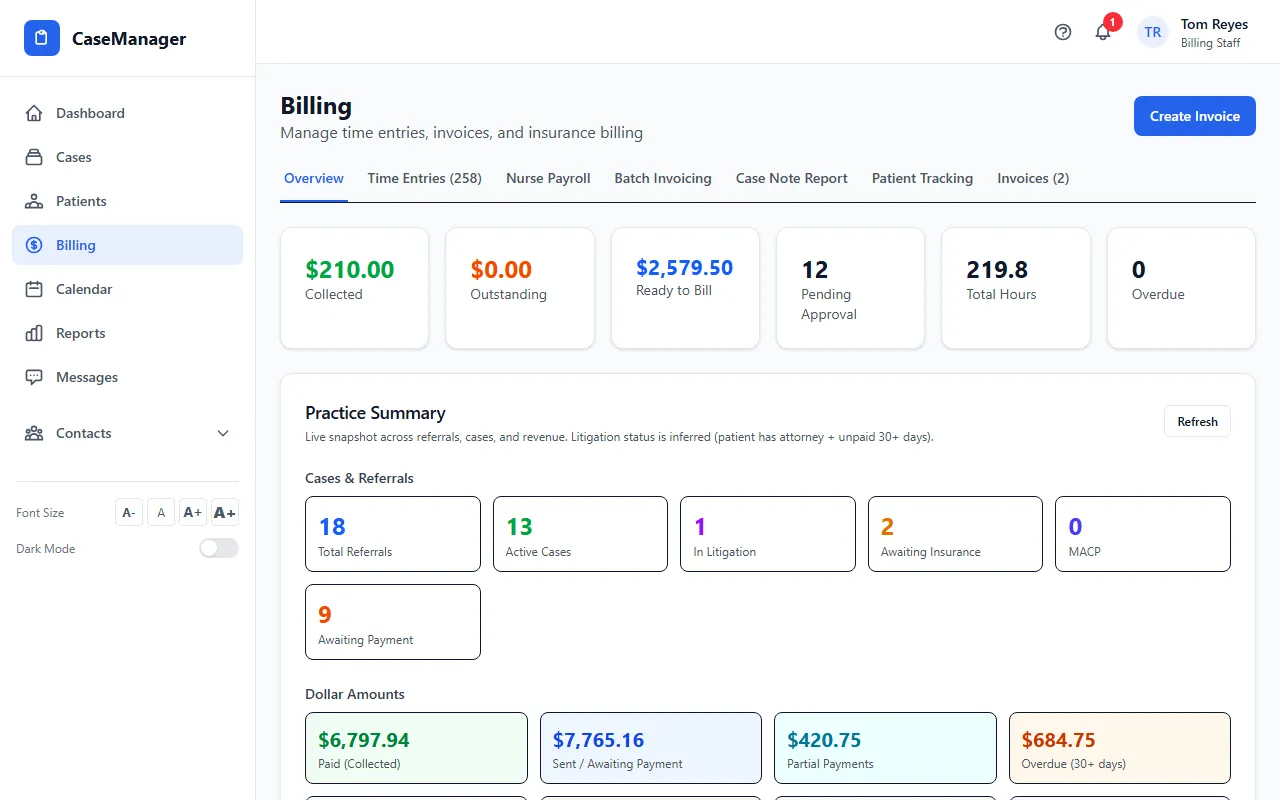Click the $420.75 Partial Payments tile
Screen dimensions: 1280x800
[885, 748]
